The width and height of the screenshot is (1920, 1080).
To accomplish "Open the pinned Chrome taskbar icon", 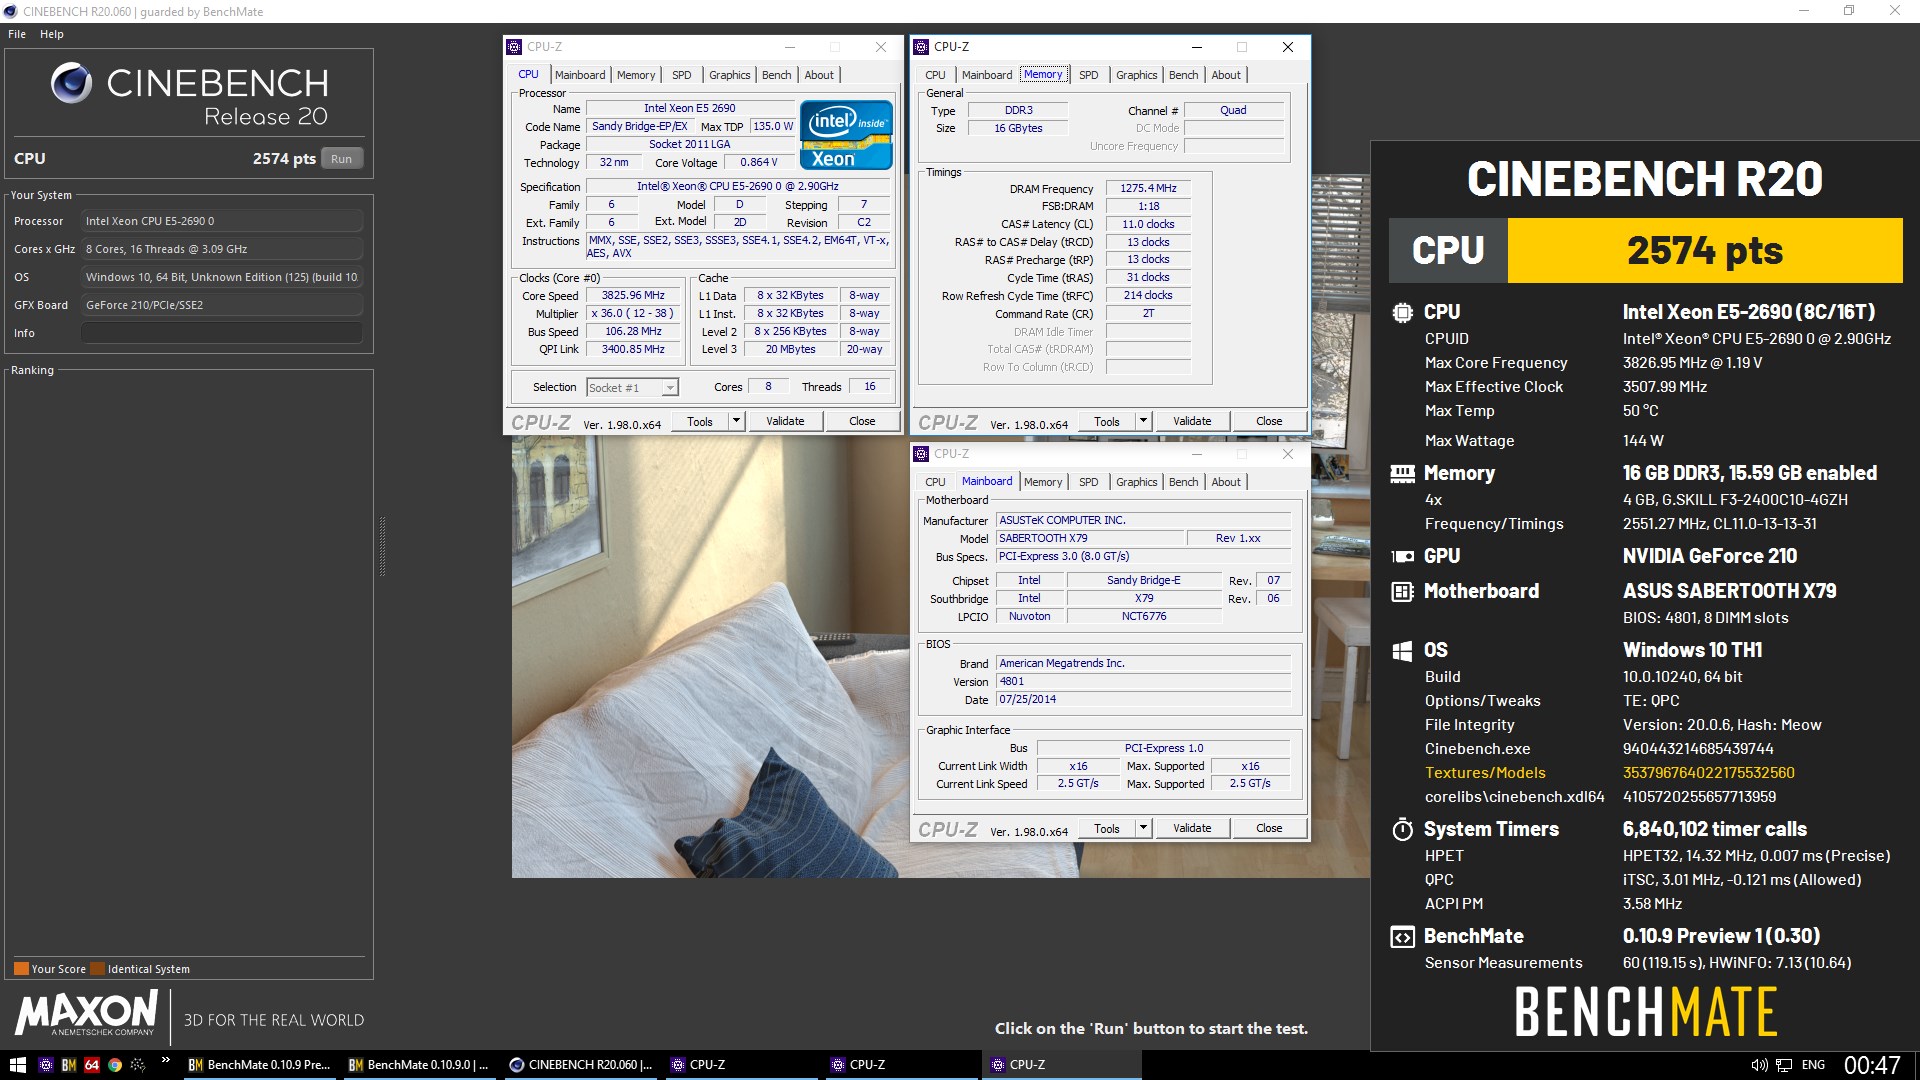I will pyautogui.click(x=115, y=1065).
